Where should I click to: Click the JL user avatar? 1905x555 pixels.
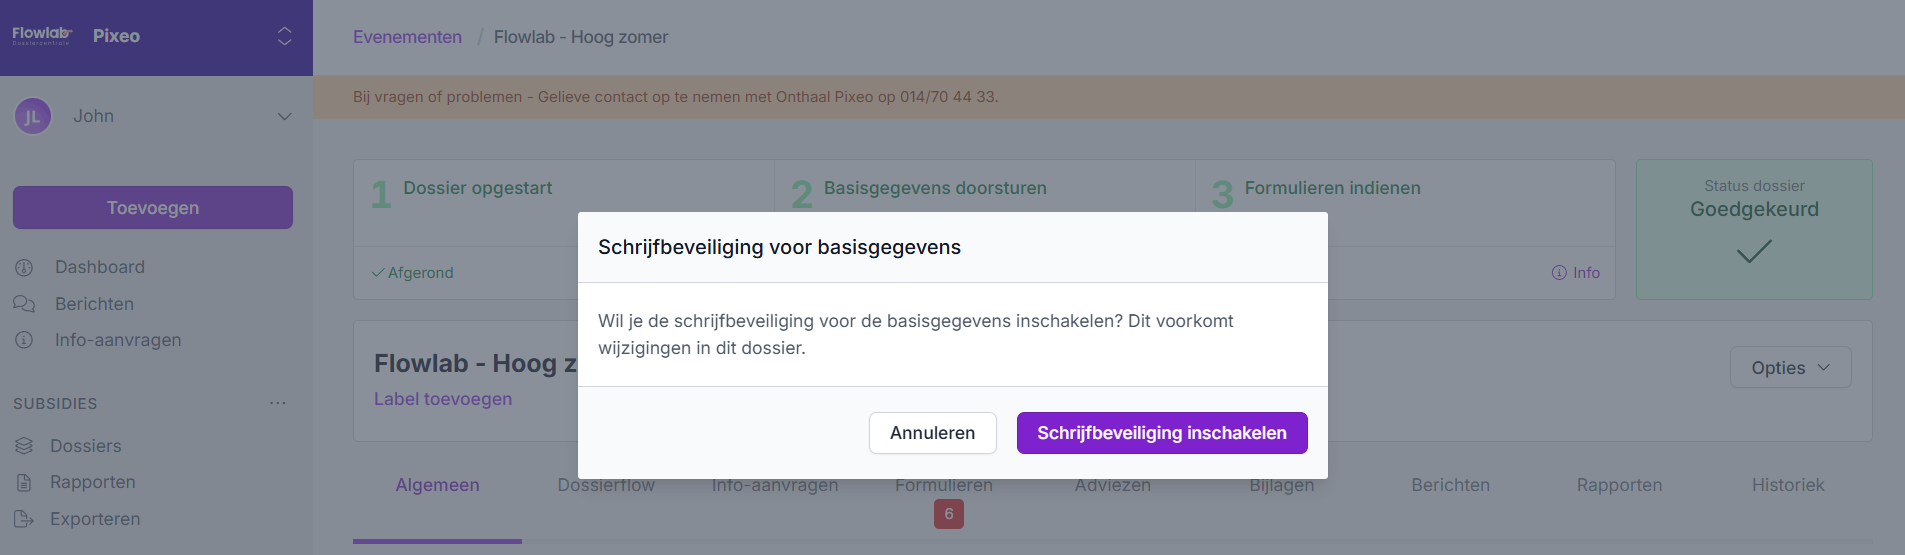coord(33,116)
